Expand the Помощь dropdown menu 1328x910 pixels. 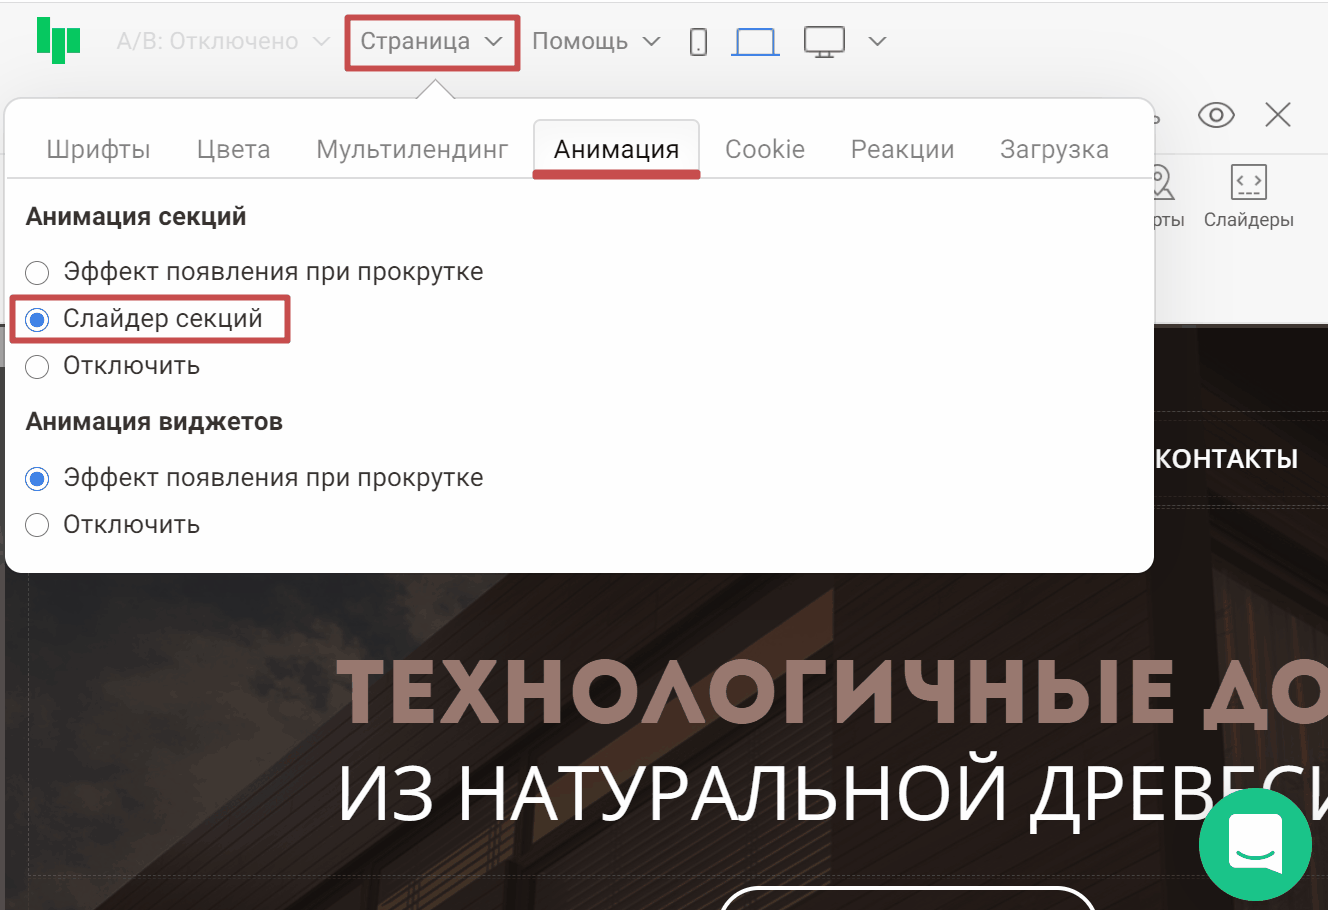click(595, 42)
